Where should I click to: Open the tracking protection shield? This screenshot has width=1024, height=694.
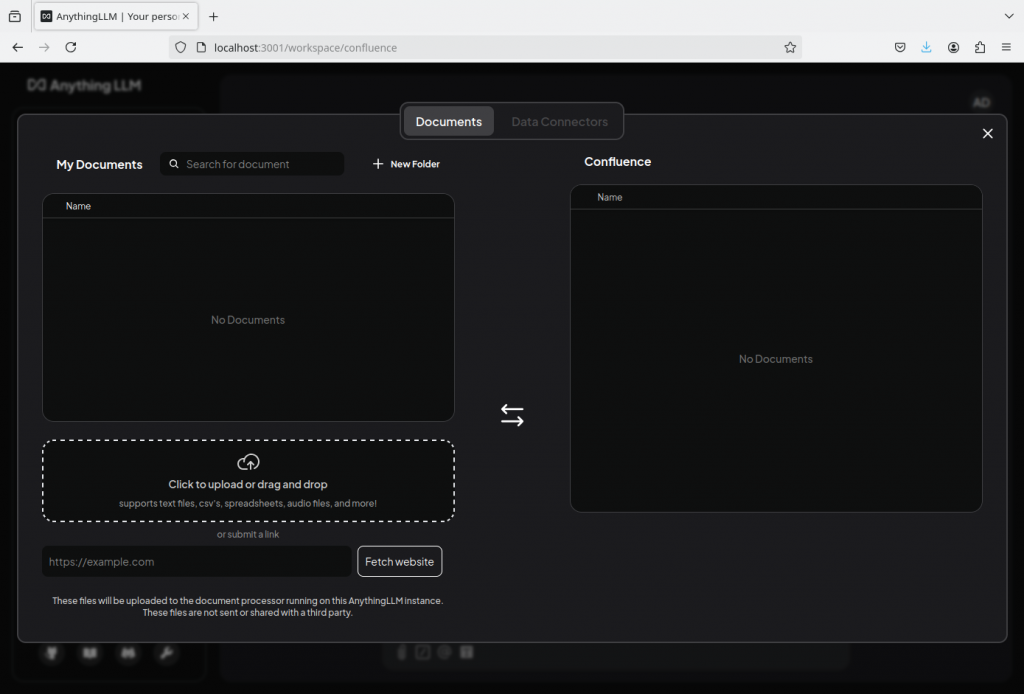tap(181, 47)
